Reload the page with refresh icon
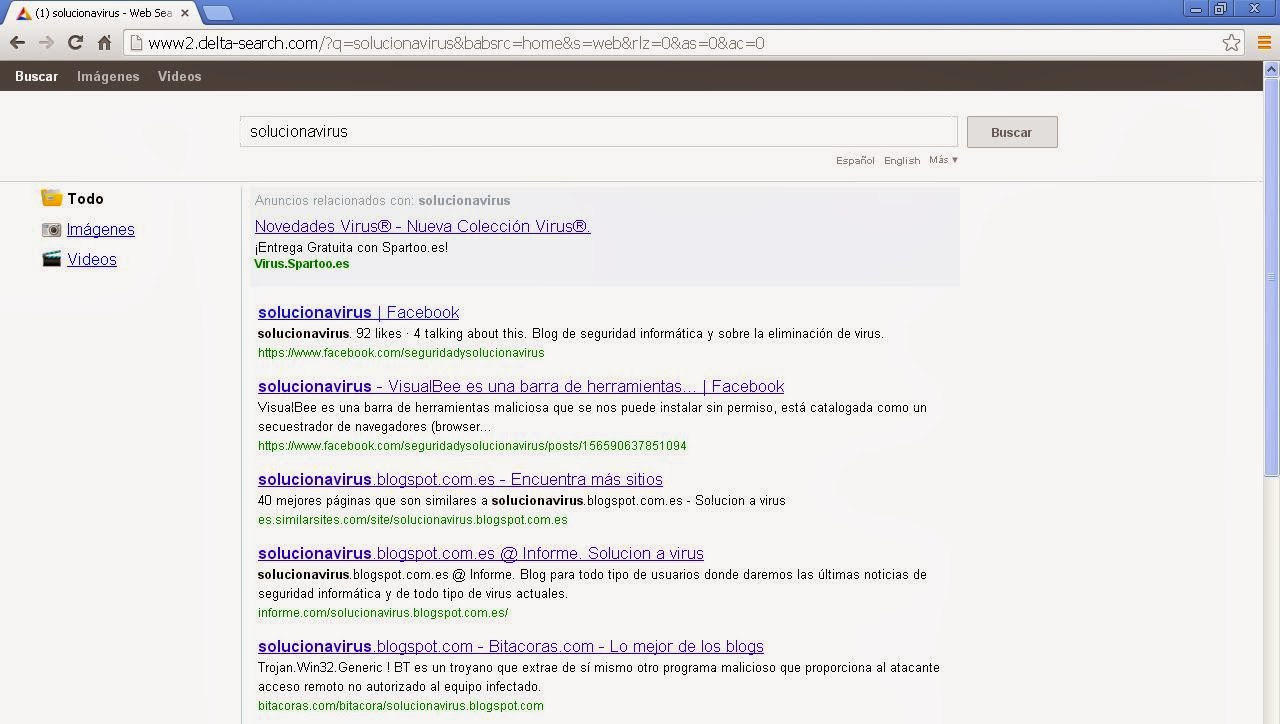1280x724 pixels. pyautogui.click(x=75, y=42)
